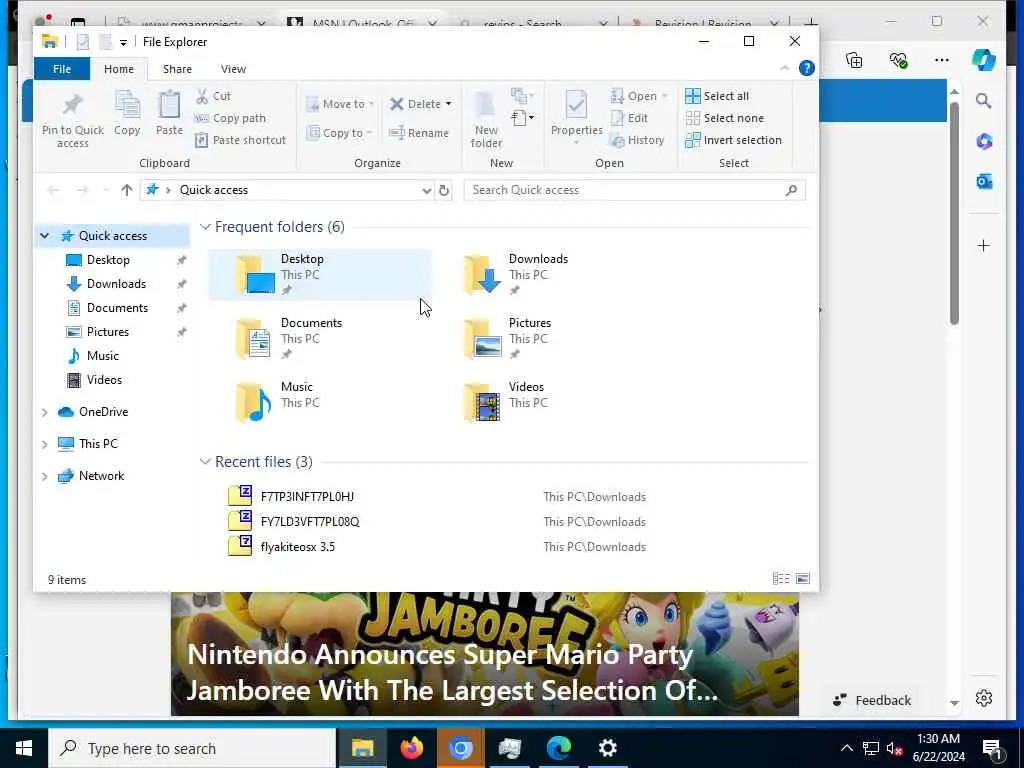Click the Edit command
This screenshot has height=768, width=1024.
pyautogui.click(x=630, y=118)
